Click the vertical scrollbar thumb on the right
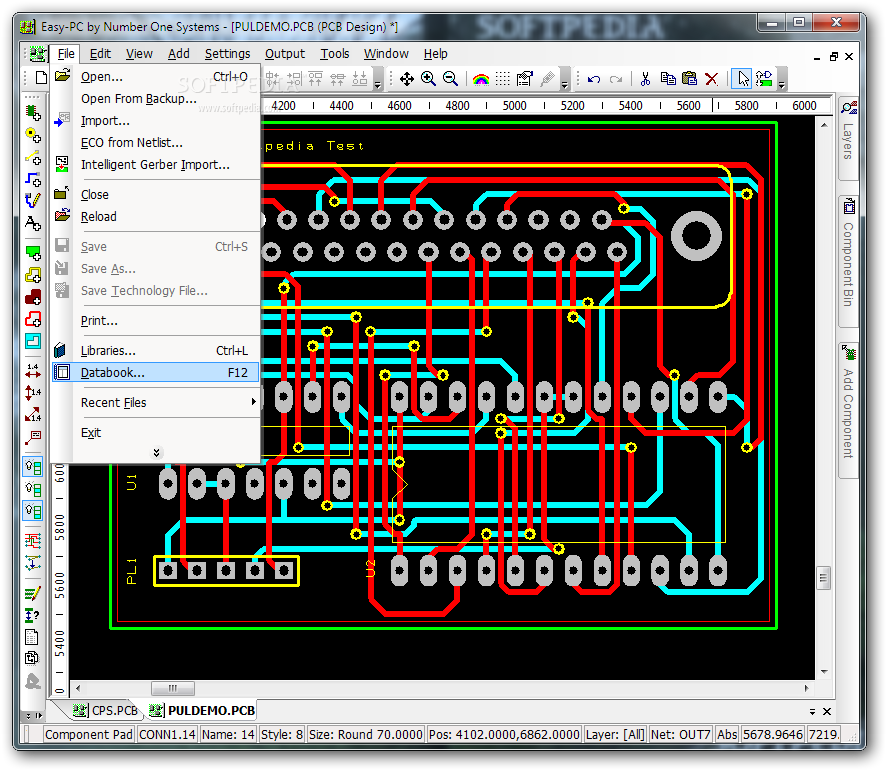 (x=824, y=578)
